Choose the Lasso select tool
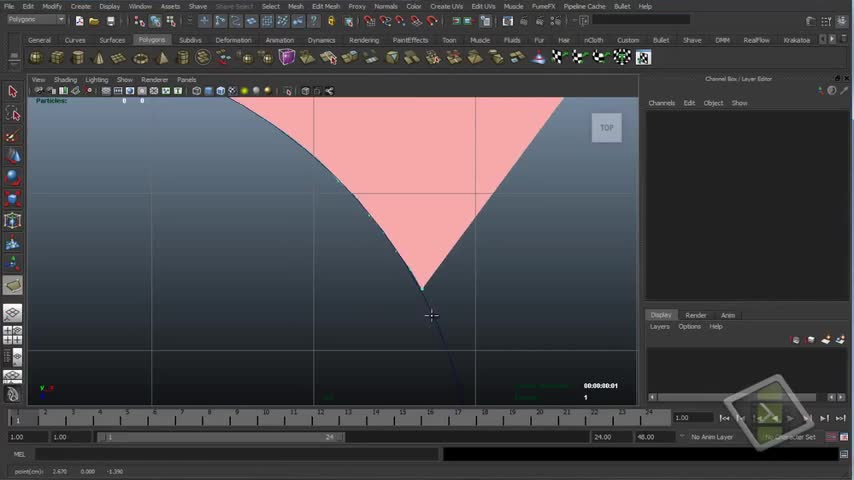854x480 pixels. 13,113
